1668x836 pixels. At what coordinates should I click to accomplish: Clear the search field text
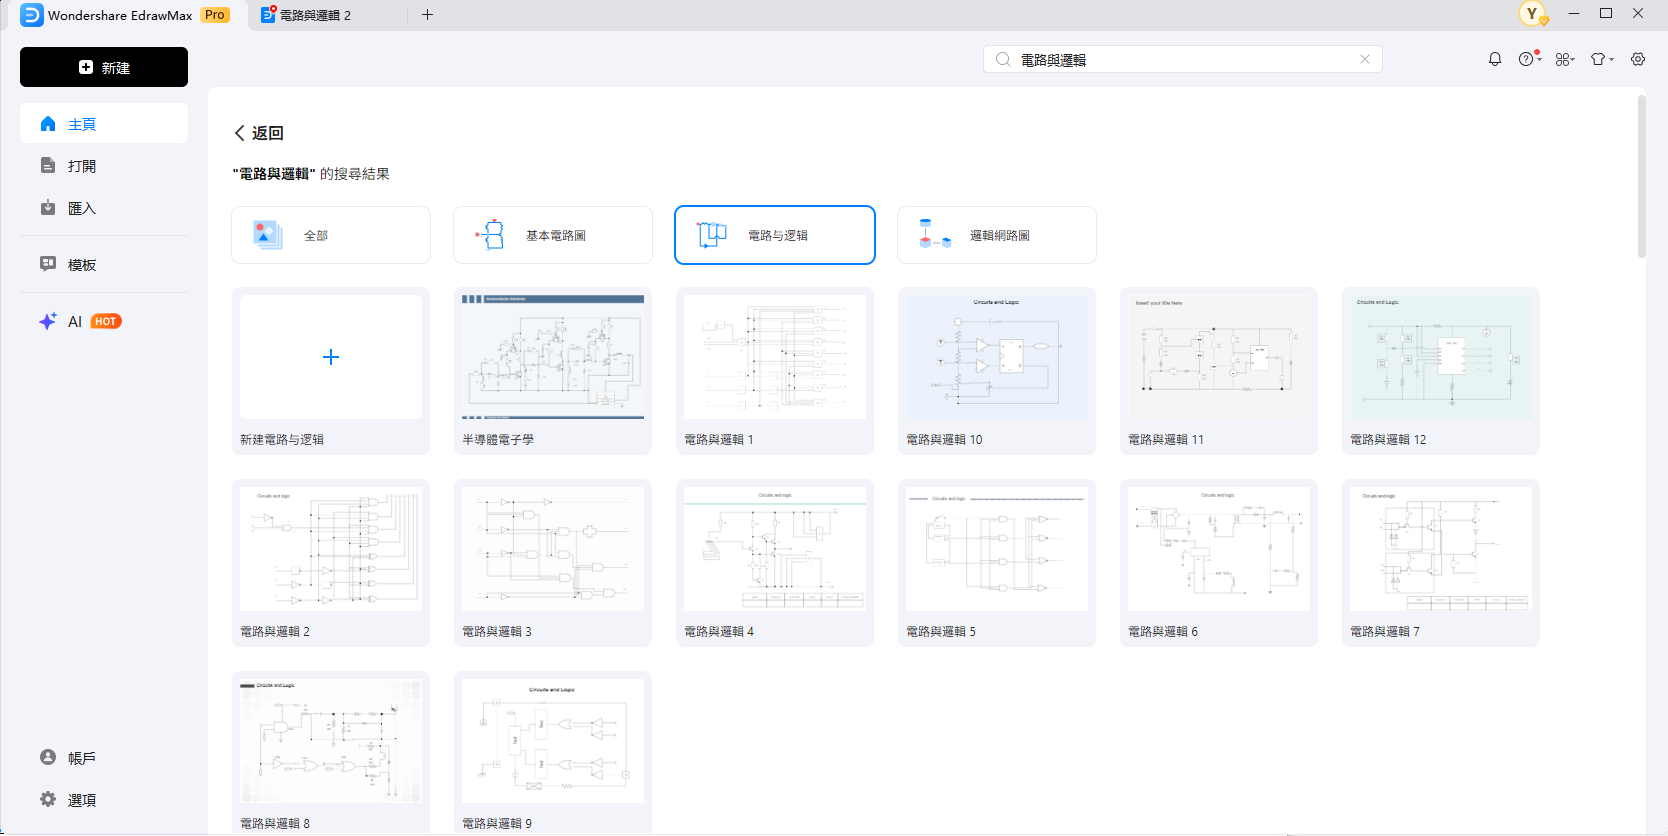(x=1365, y=60)
